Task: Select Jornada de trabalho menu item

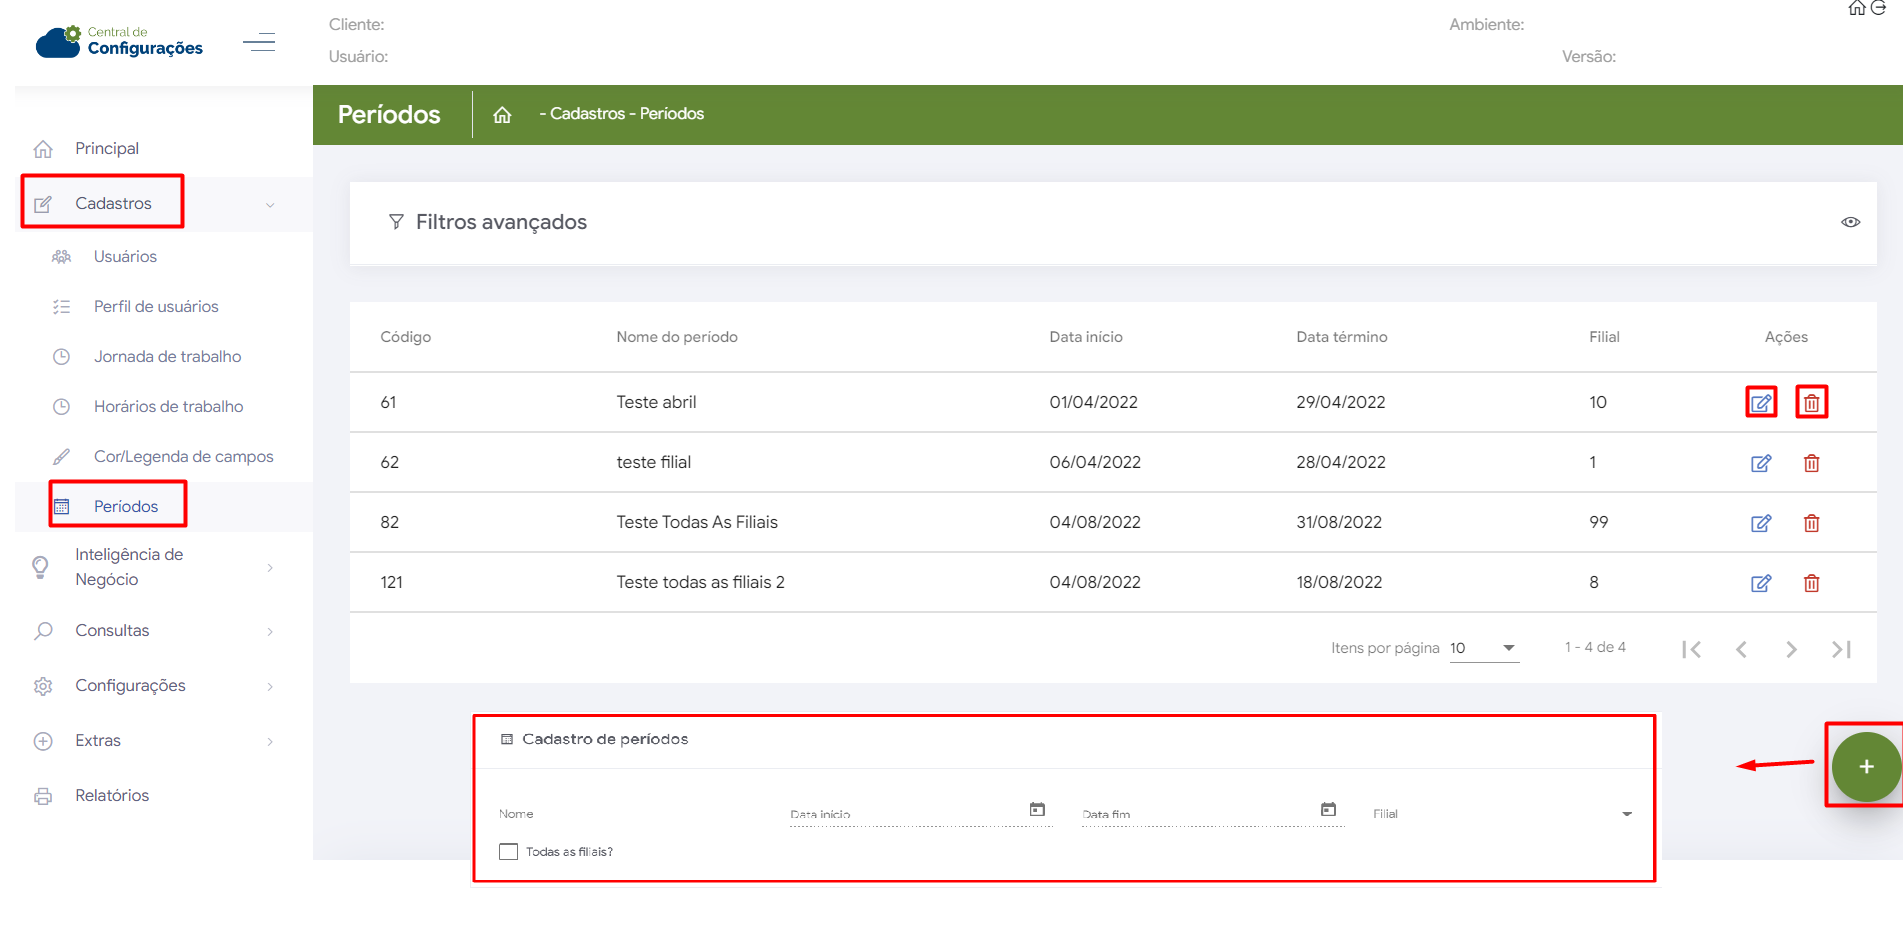Action: tap(167, 357)
